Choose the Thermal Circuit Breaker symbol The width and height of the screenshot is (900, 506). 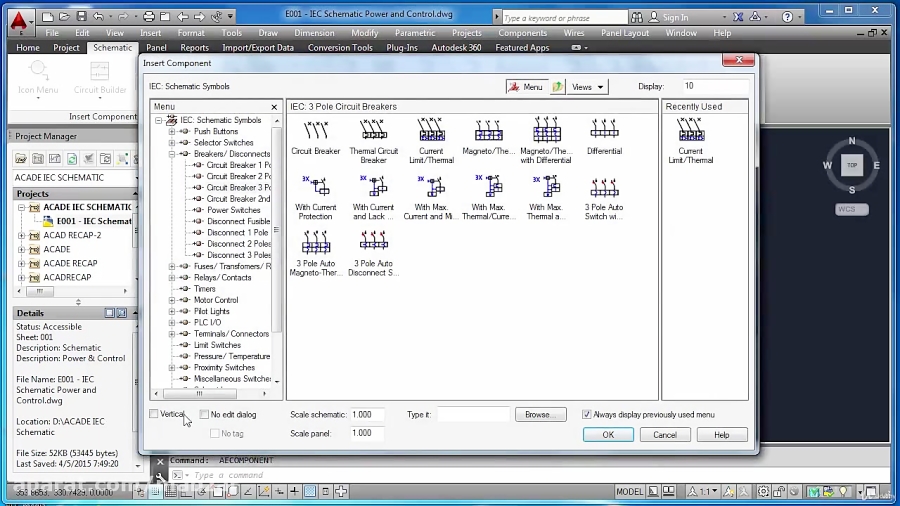[373, 131]
